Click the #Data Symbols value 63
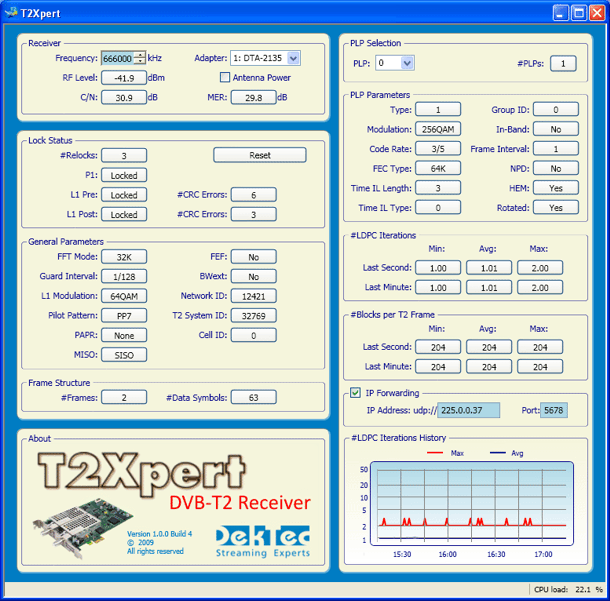This screenshot has height=601, width=610. (x=254, y=398)
